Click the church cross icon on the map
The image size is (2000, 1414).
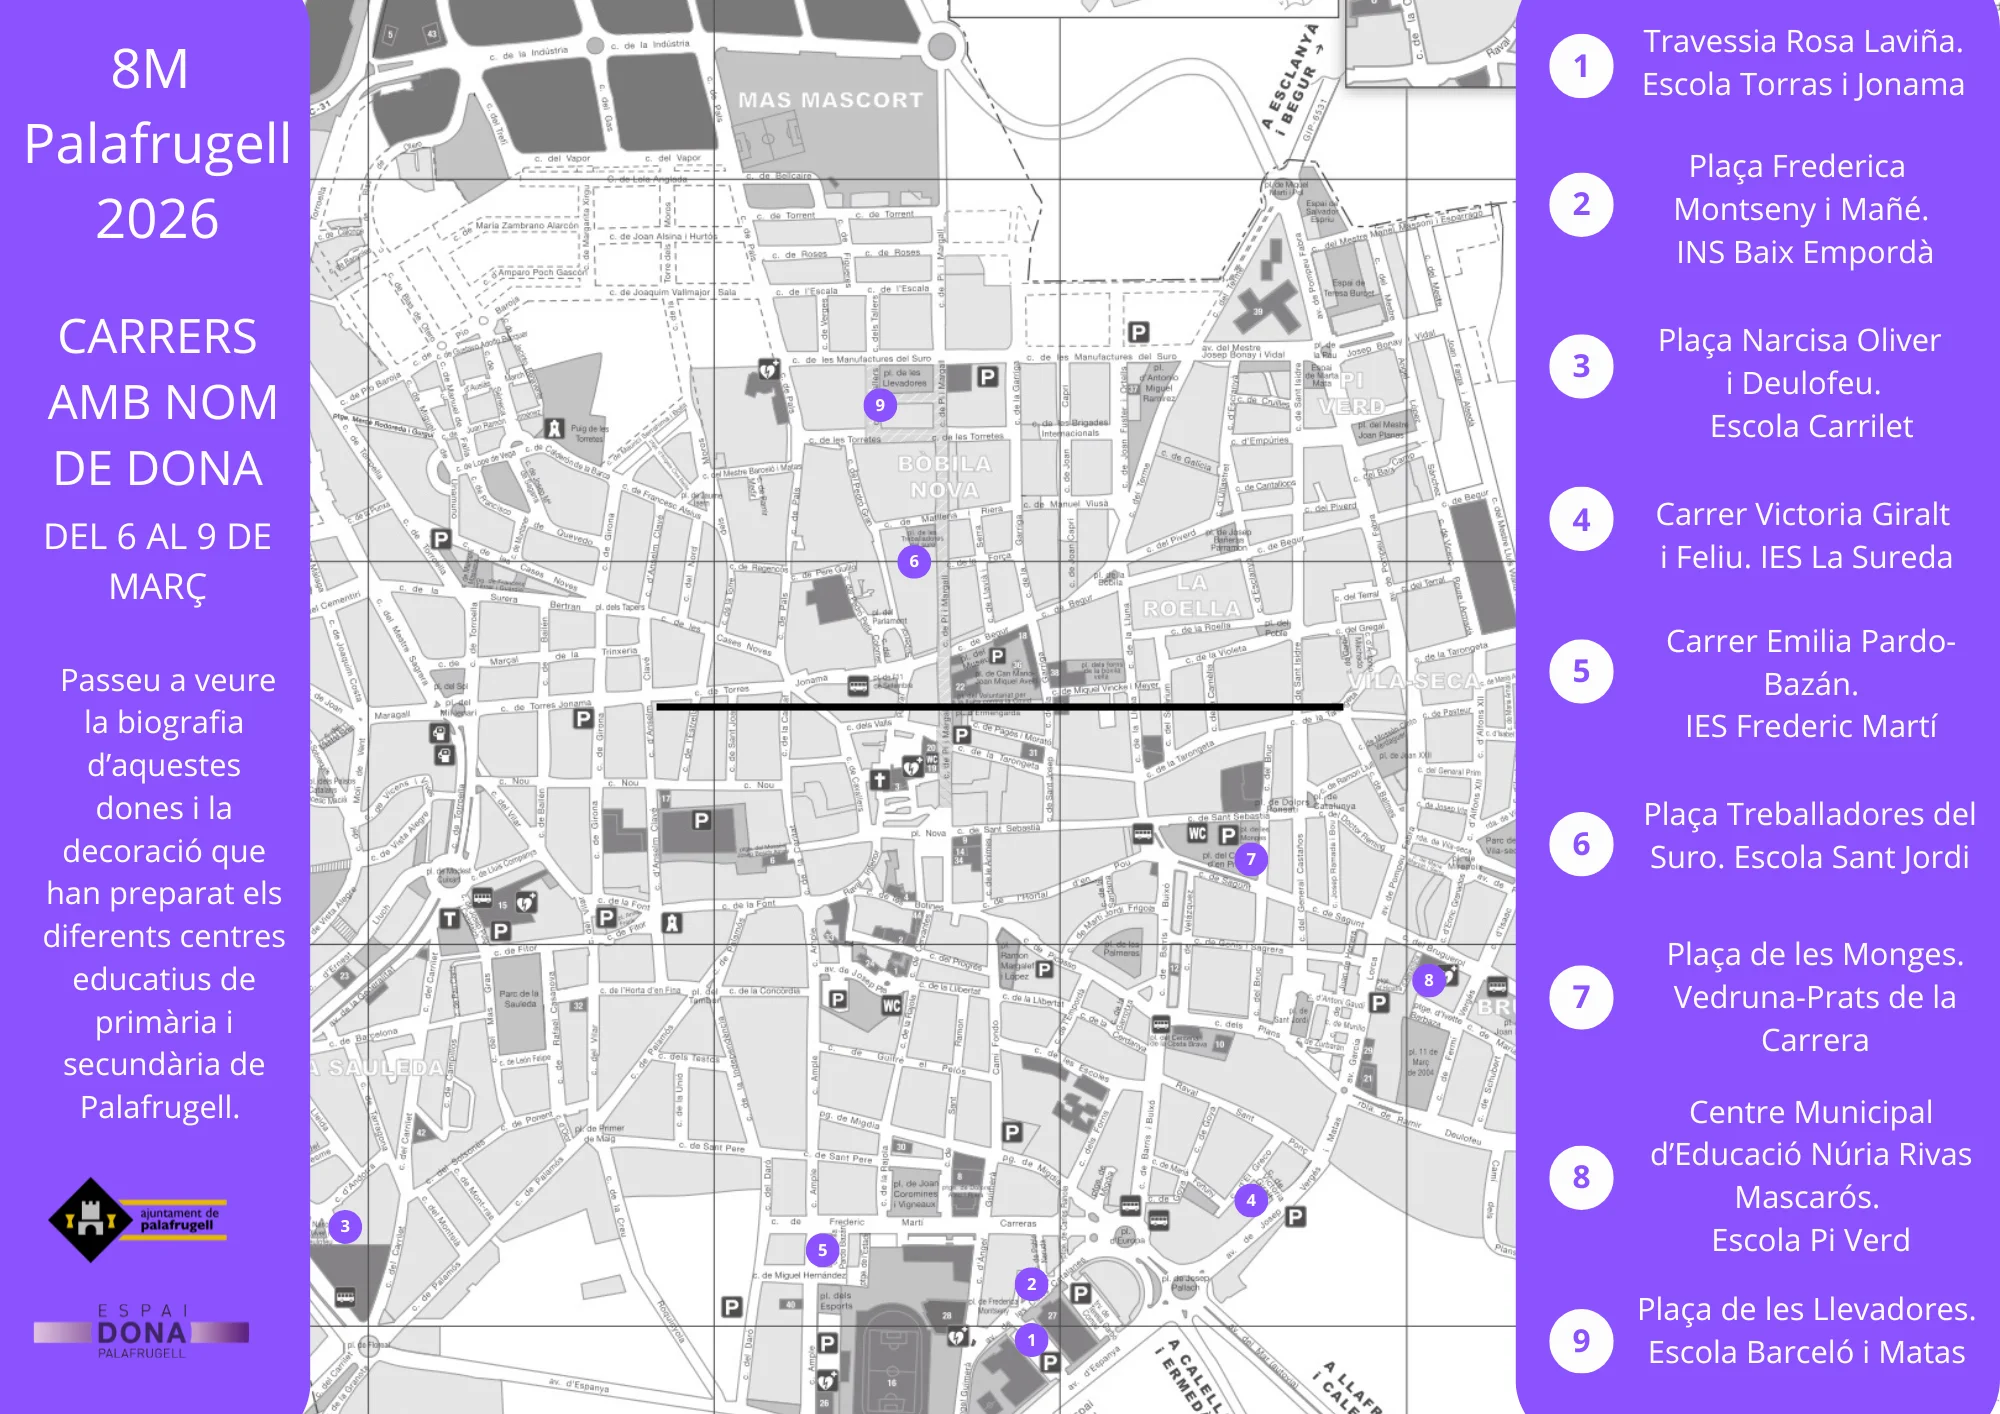879,780
